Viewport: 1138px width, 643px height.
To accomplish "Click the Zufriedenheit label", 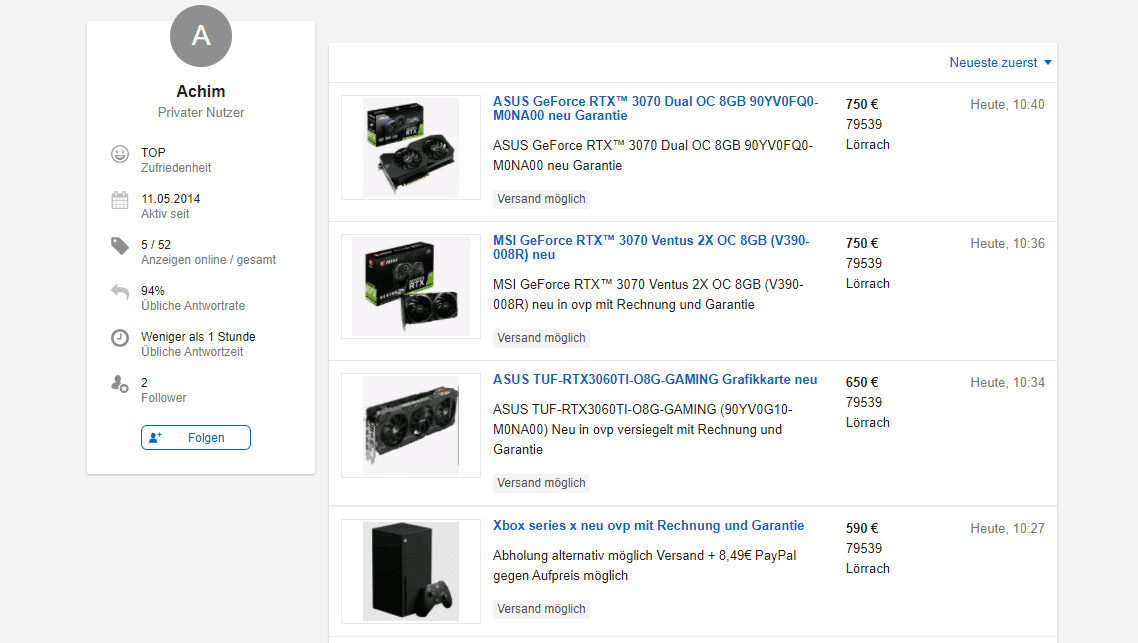I will click(x=176, y=168).
